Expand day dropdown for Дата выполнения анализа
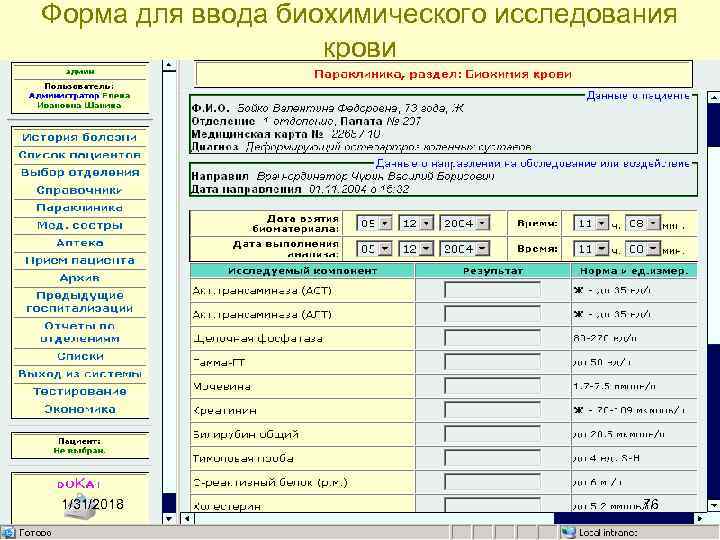The image size is (720, 540). coord(385,248)
